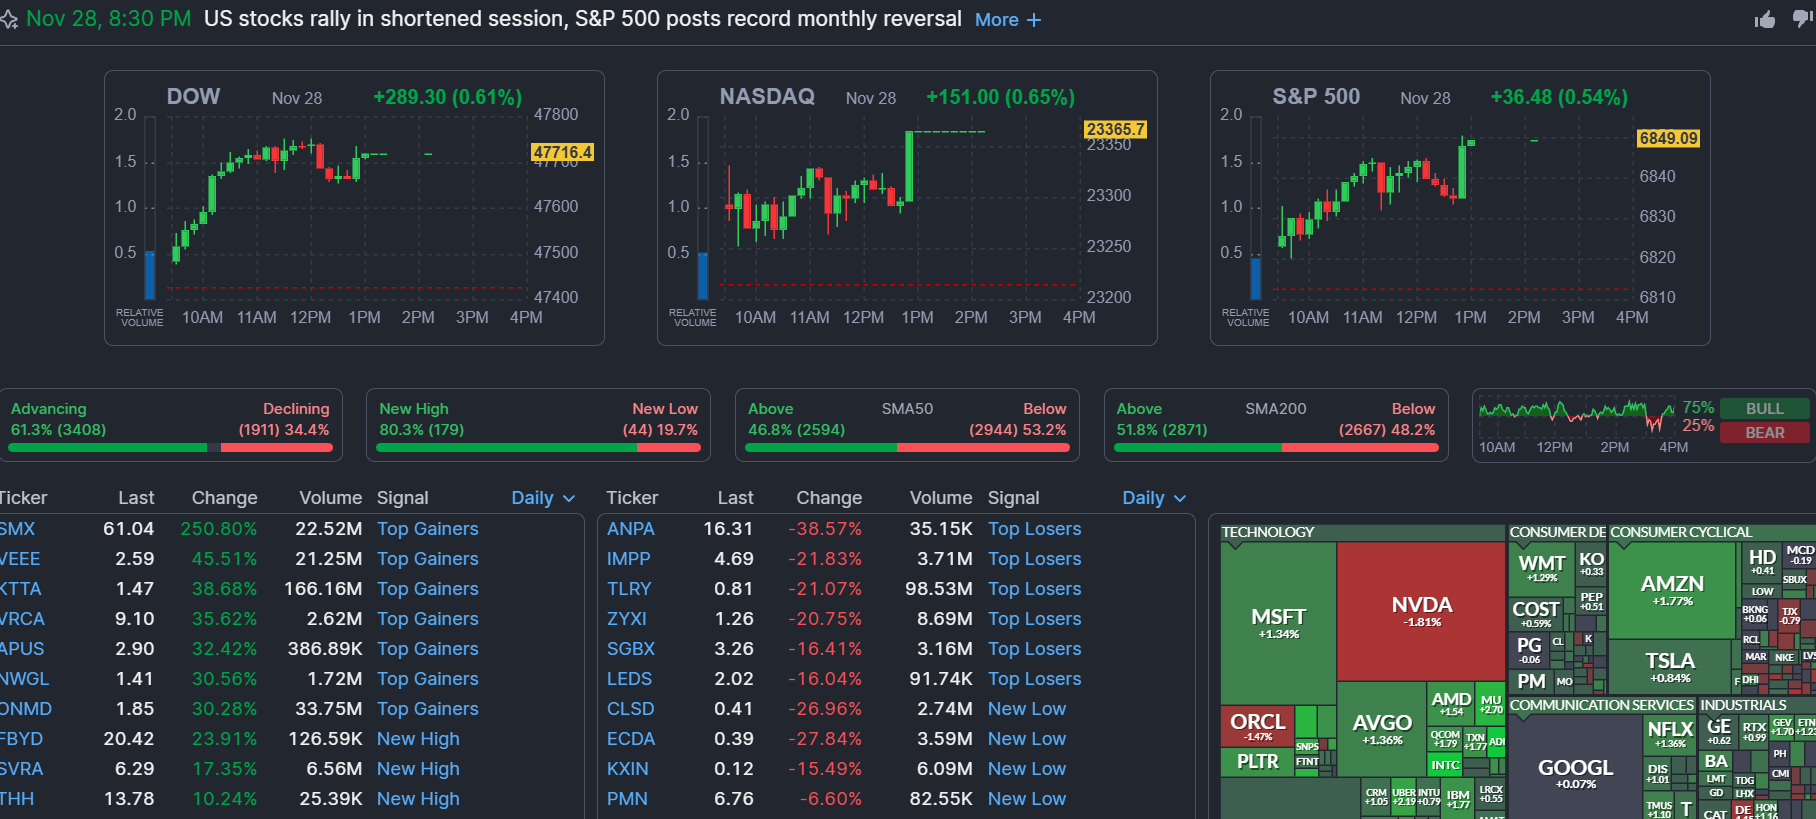Open the ANPA ticker link
Viewport: 1816px width, 819px height.
pos(630,529)
